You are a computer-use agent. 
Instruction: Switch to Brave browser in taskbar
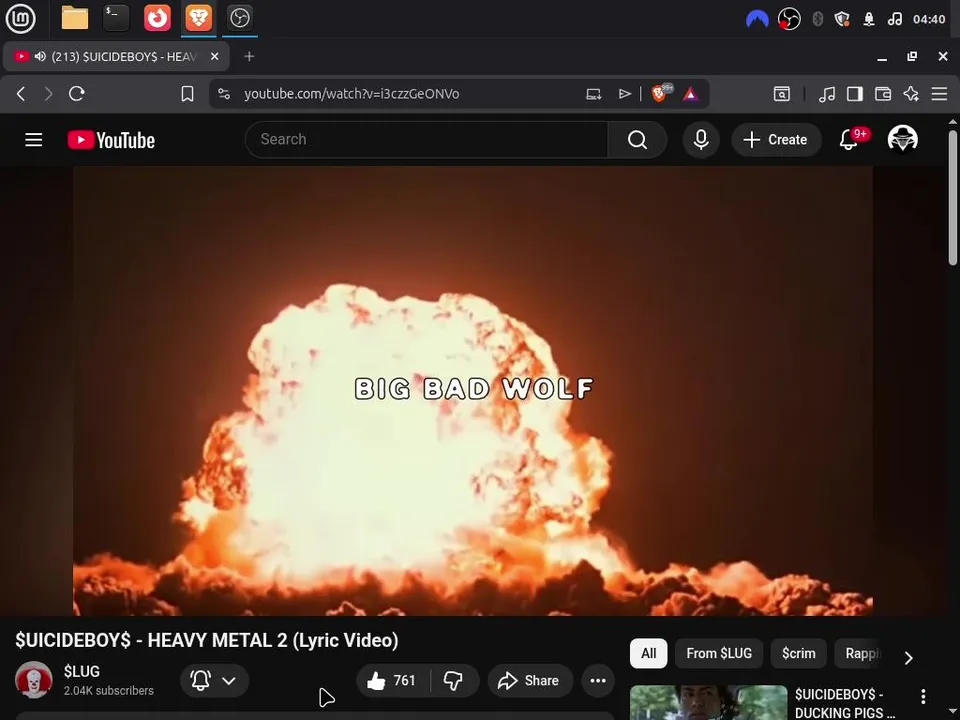198,18
